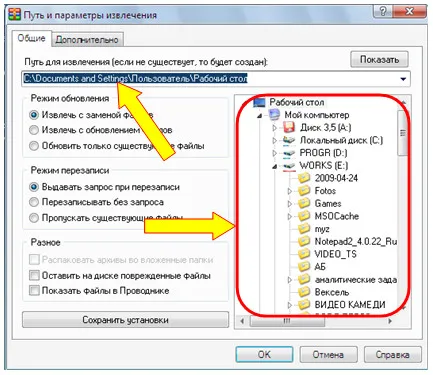Click the folder icon next to MSOCache
This screenshot has height=375, width=433.
coord(304,216)
